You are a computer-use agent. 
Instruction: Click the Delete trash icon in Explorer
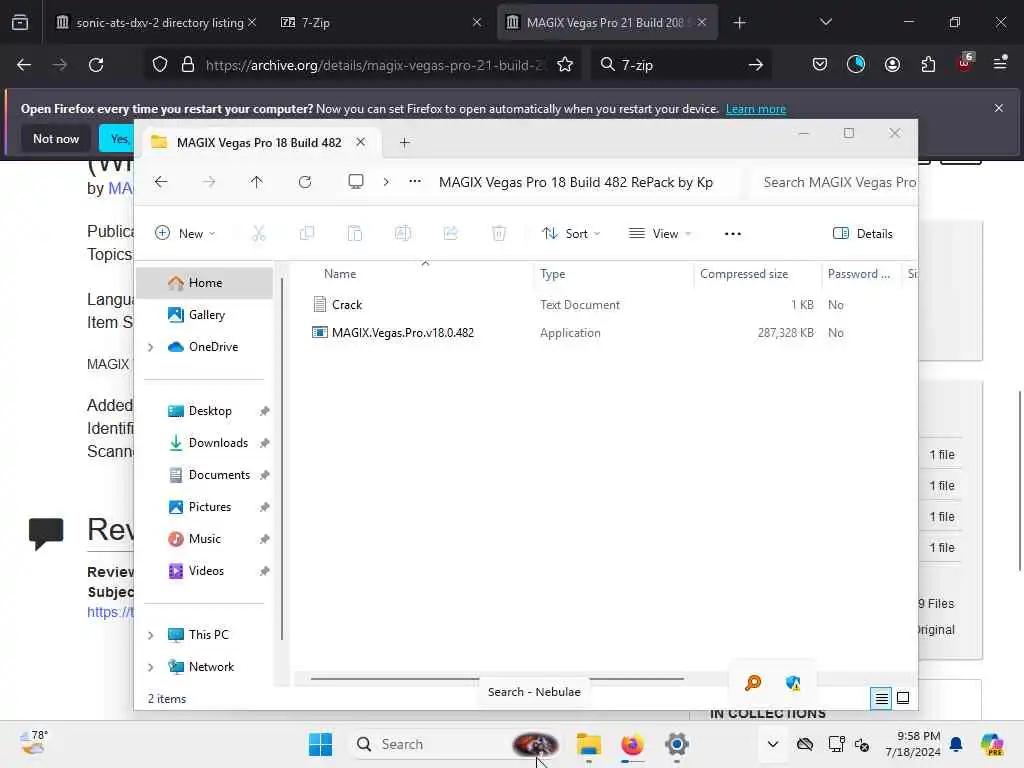499,233
